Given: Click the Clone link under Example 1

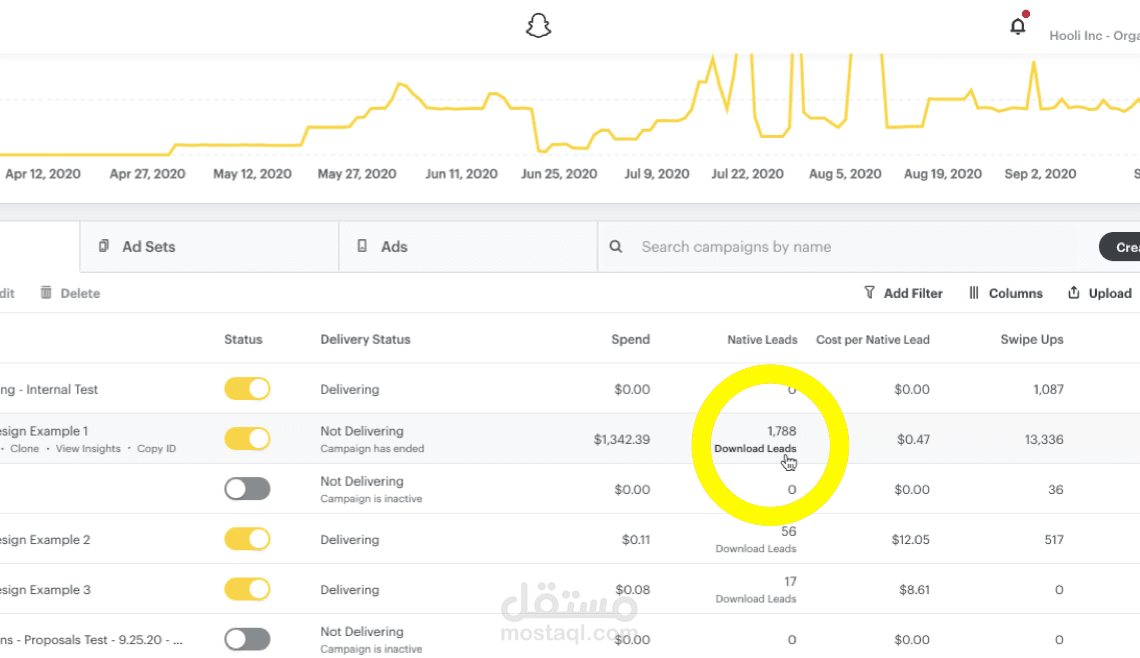Looking at the screenshot, I should tap(25, 449).
